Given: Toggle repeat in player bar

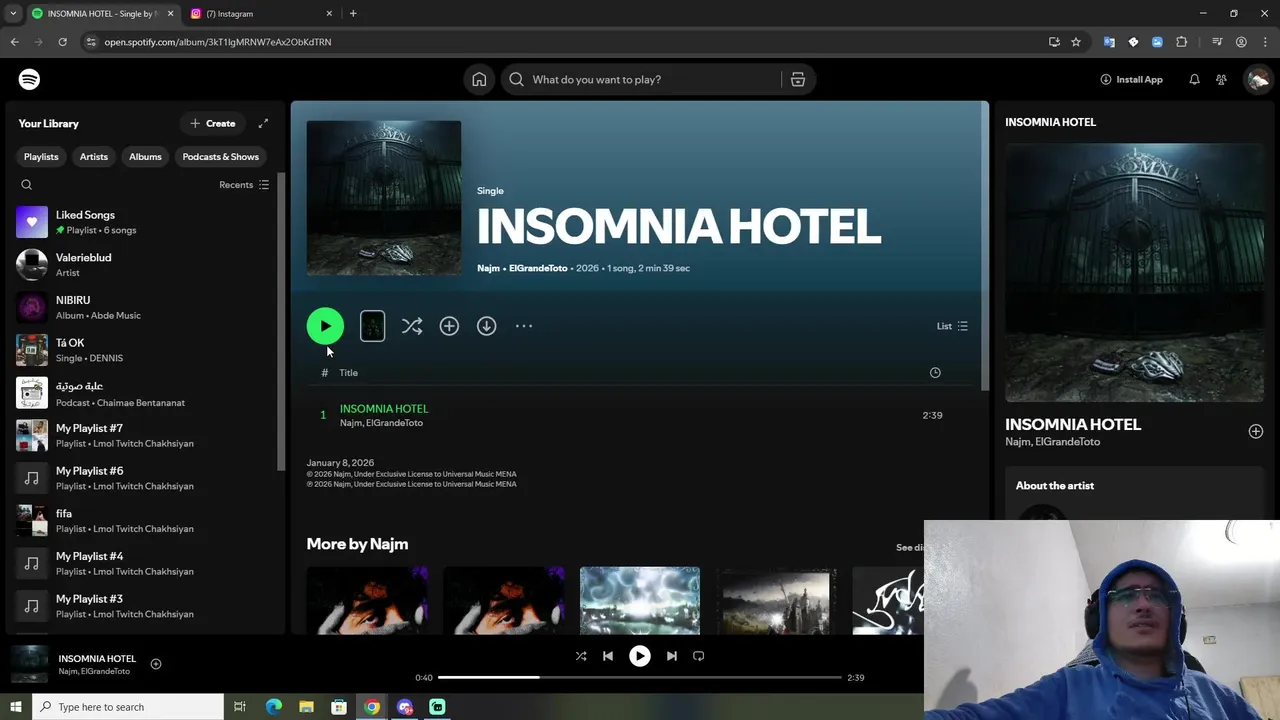Looking at the screenshot, I should tap(699, 656).
